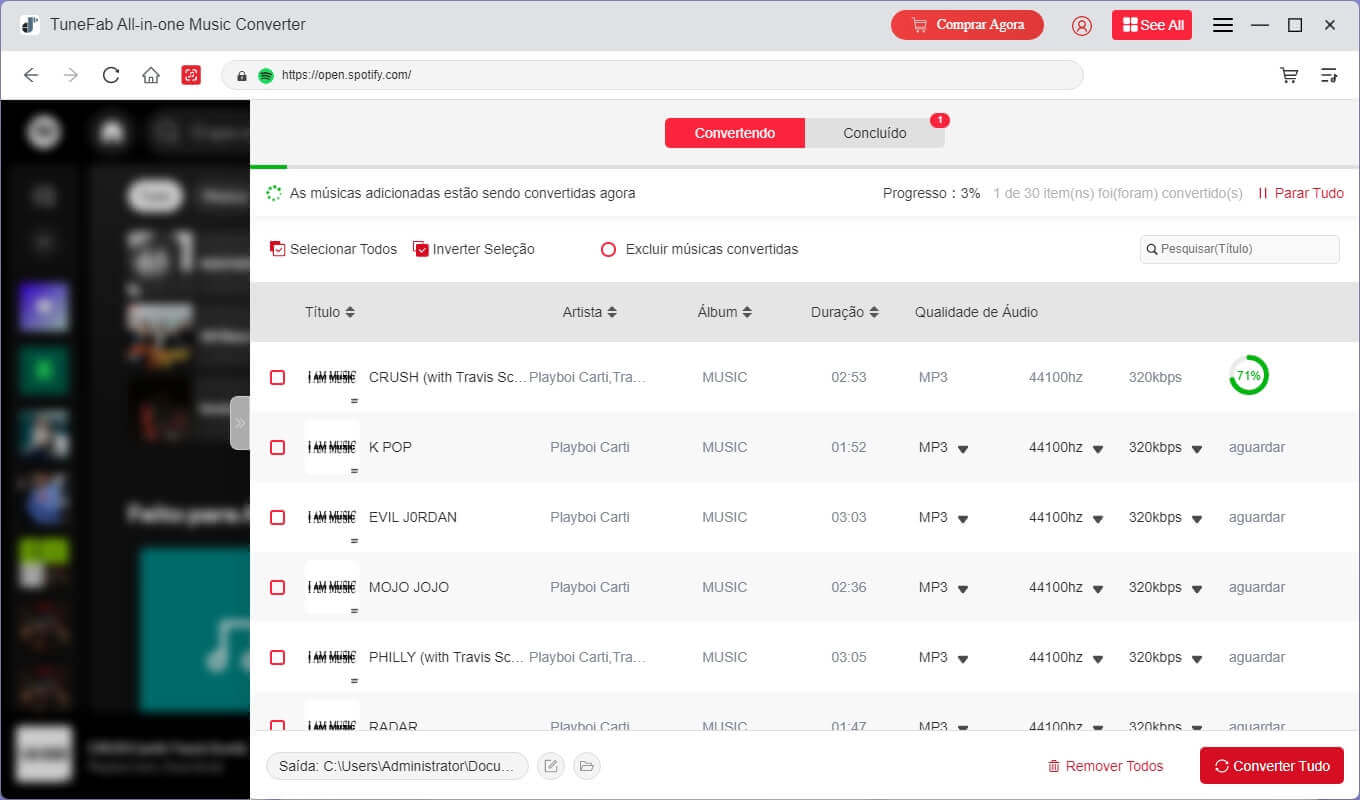This screenshot has height=800, width=1360.
Task: Click the Saída output path field
Action: coord(397,766)
